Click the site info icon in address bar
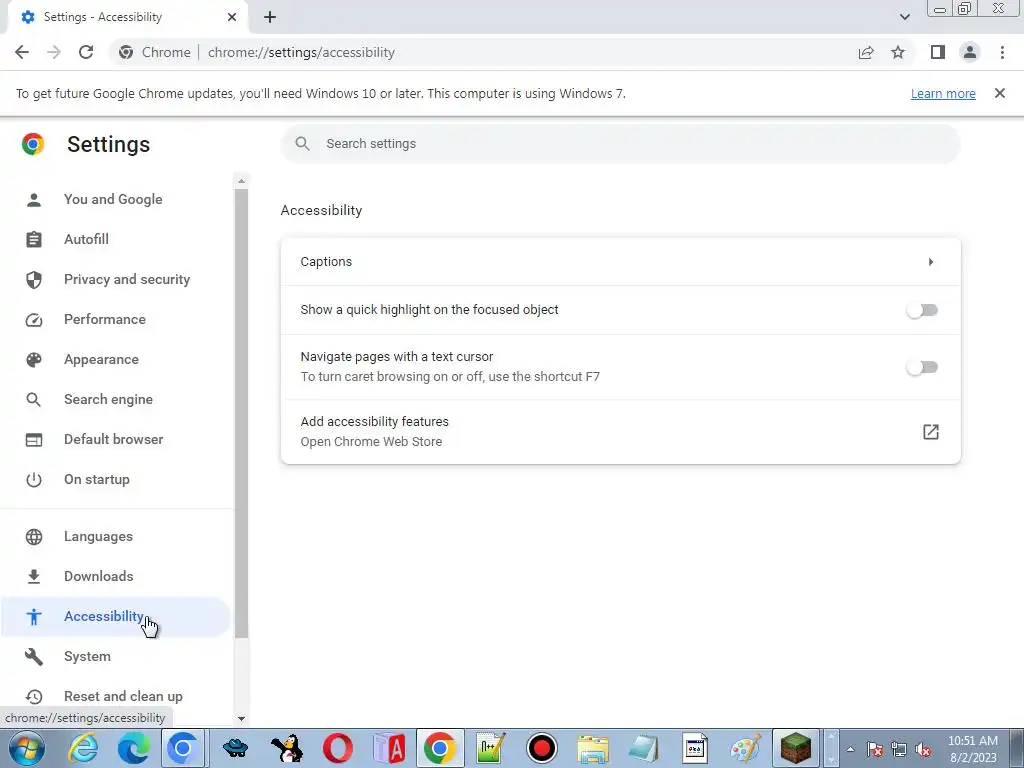The height and width of the screenshot is (768, 1024). tap(126, 52)
